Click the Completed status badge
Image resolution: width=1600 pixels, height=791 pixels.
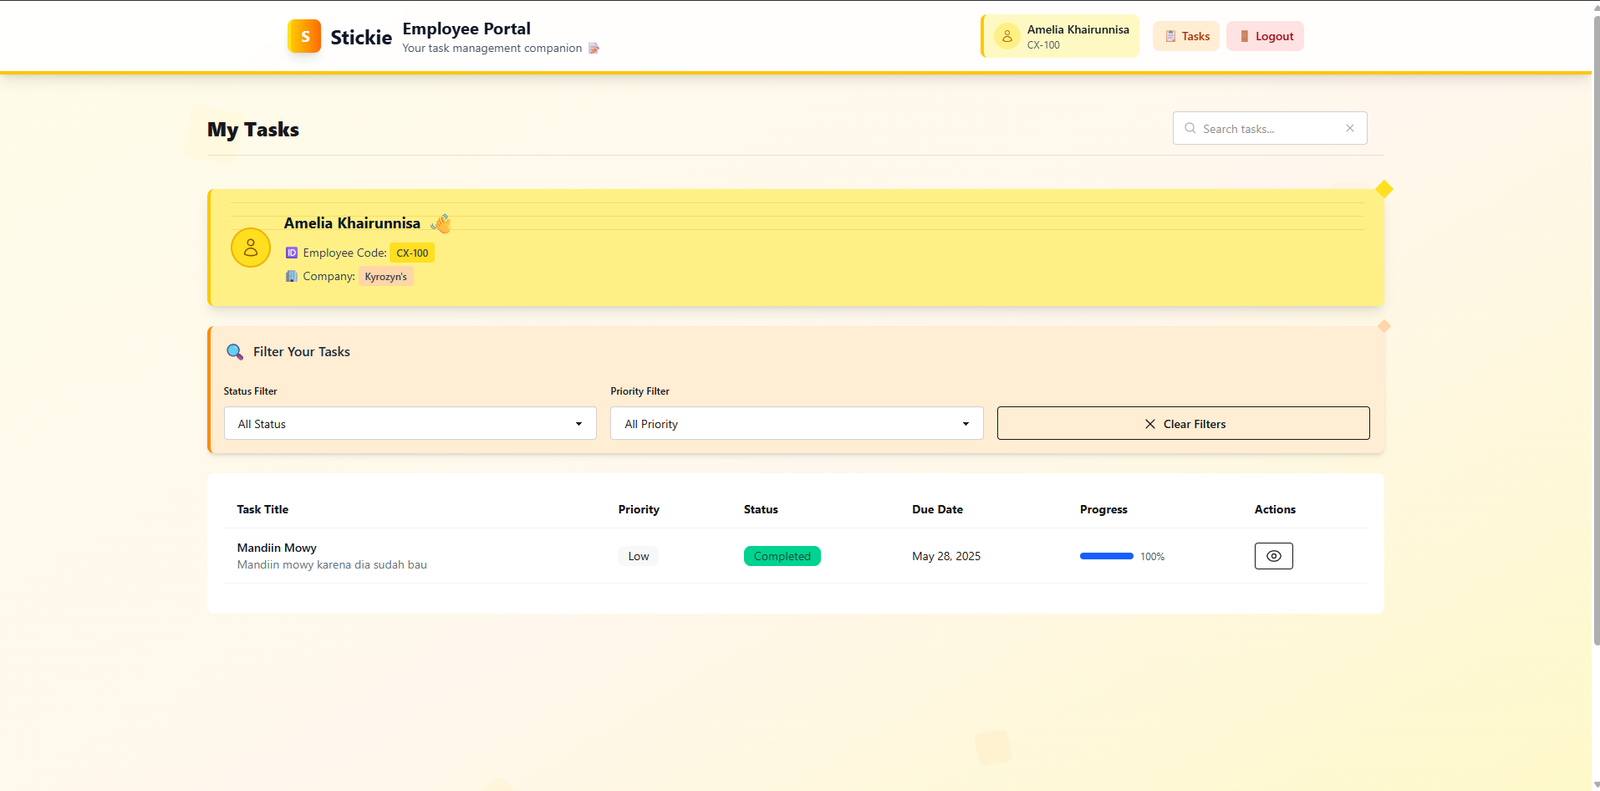[x=782, y=556]
